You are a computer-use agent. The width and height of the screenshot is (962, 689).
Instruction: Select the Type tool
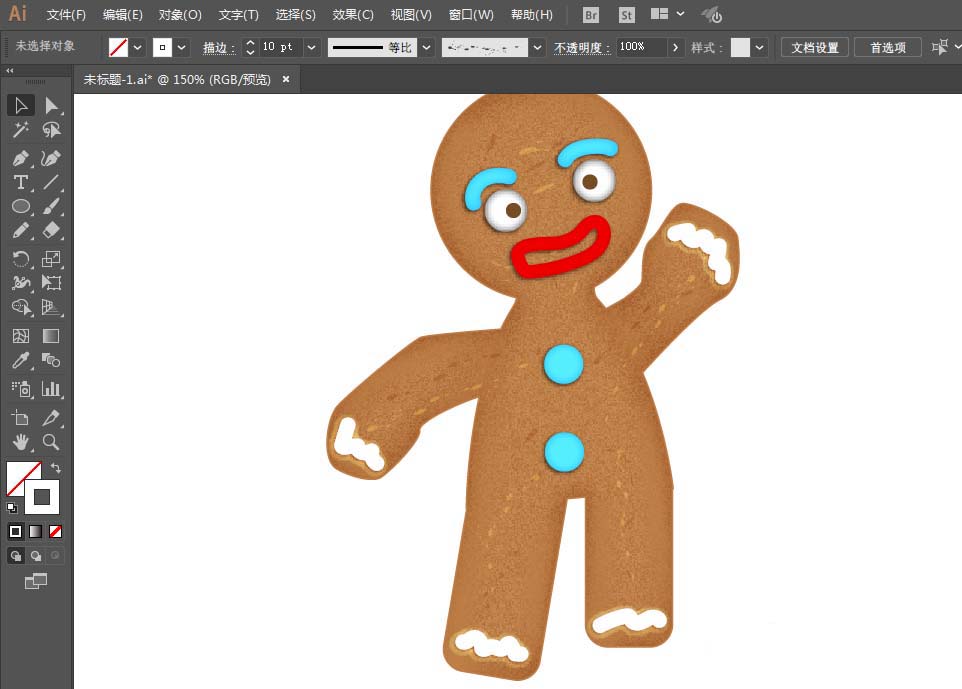point(21,182)
